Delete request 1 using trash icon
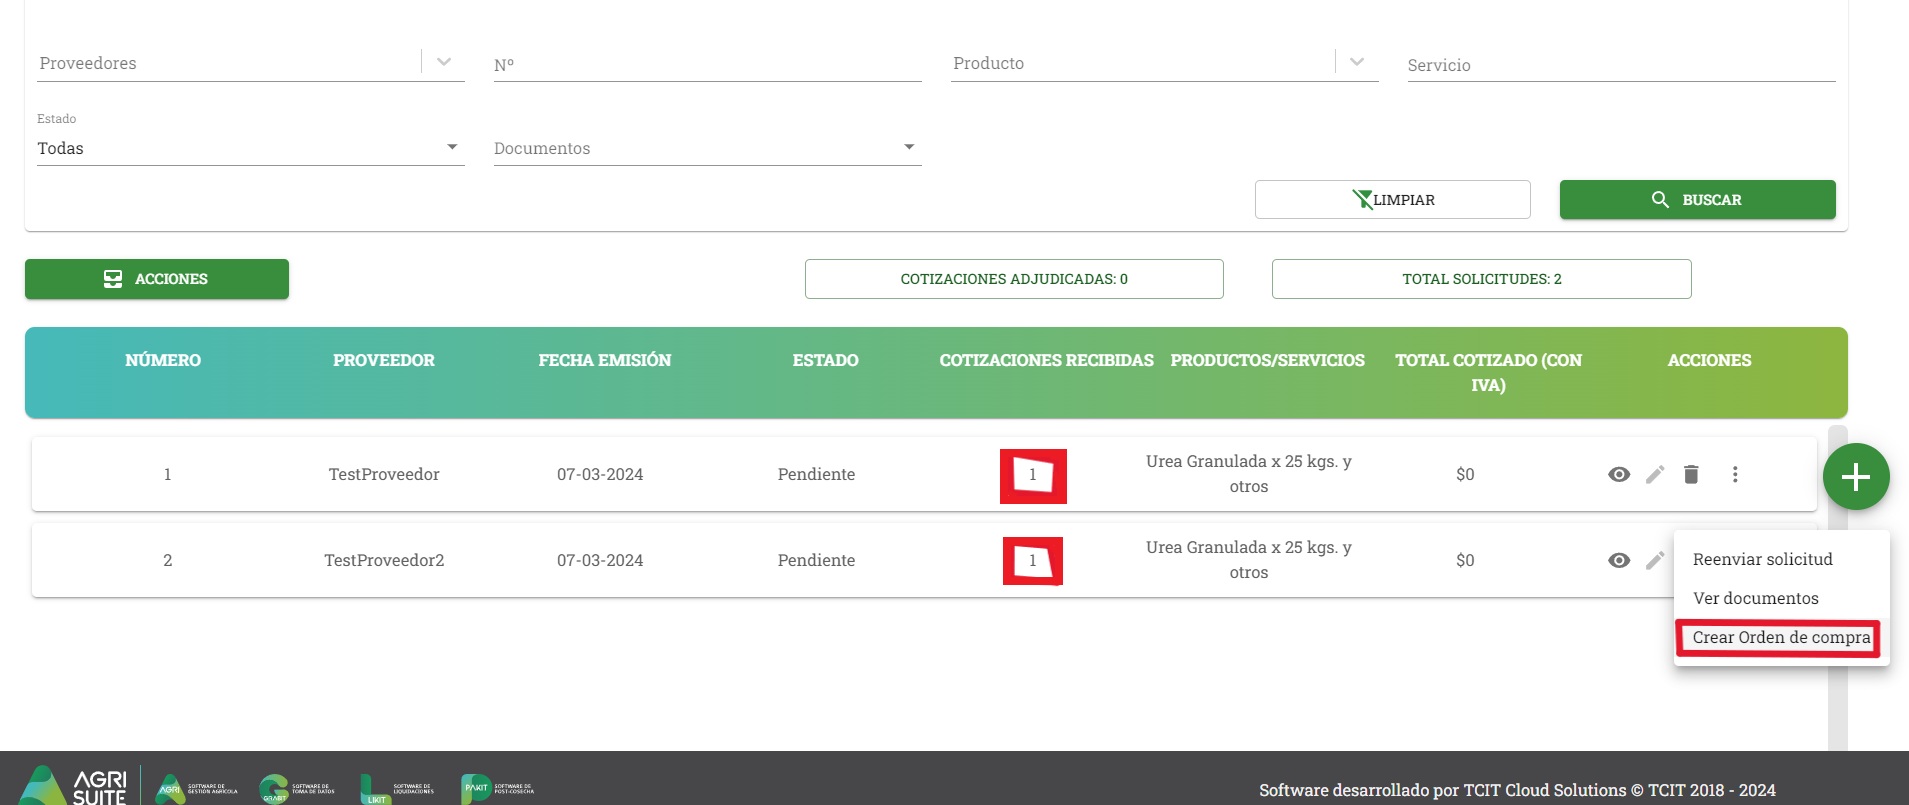Viewport: 1909px width, 805px height. [1691, 474]
